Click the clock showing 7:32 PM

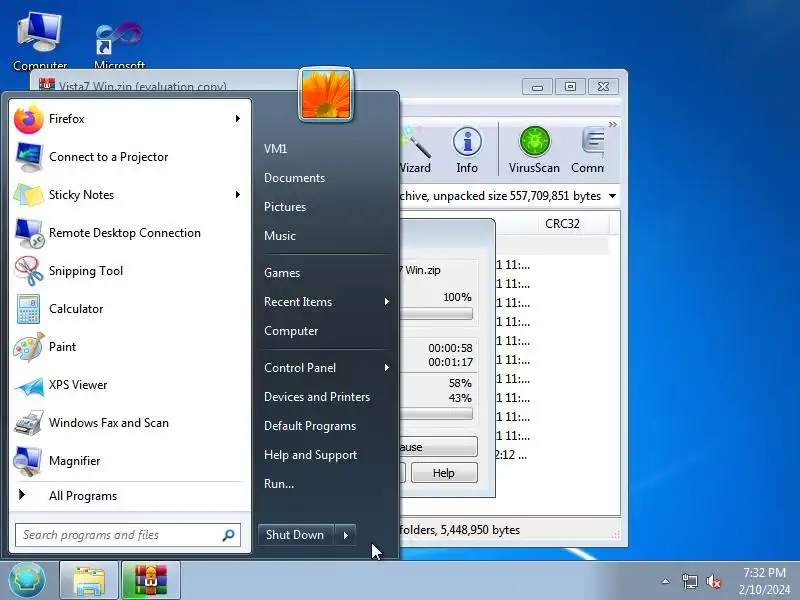(764, 572)
